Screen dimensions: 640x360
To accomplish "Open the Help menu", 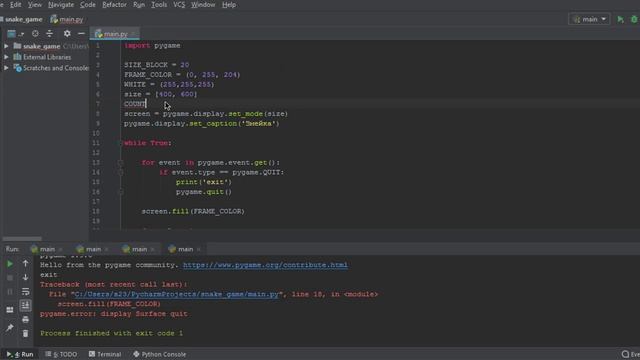I will pyautogui.click(x=229, y=5).
